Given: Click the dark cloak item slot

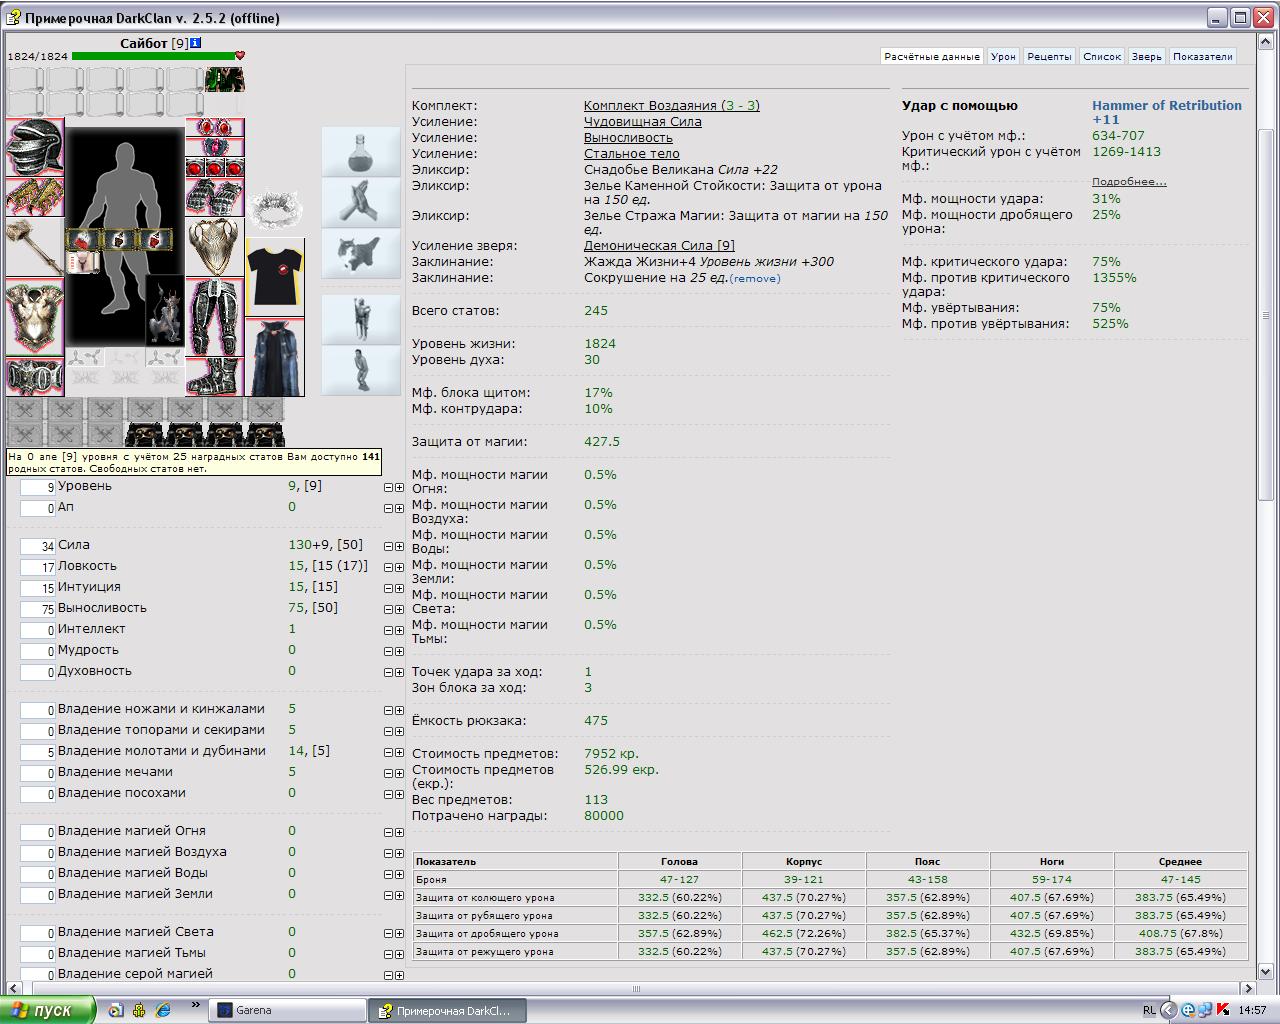Looking at the screenshot, I should click(275, 358).
